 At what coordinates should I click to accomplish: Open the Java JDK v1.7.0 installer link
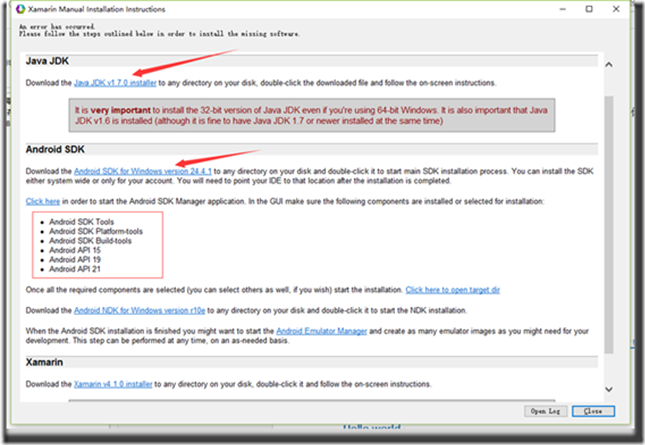tap(115, 83)
